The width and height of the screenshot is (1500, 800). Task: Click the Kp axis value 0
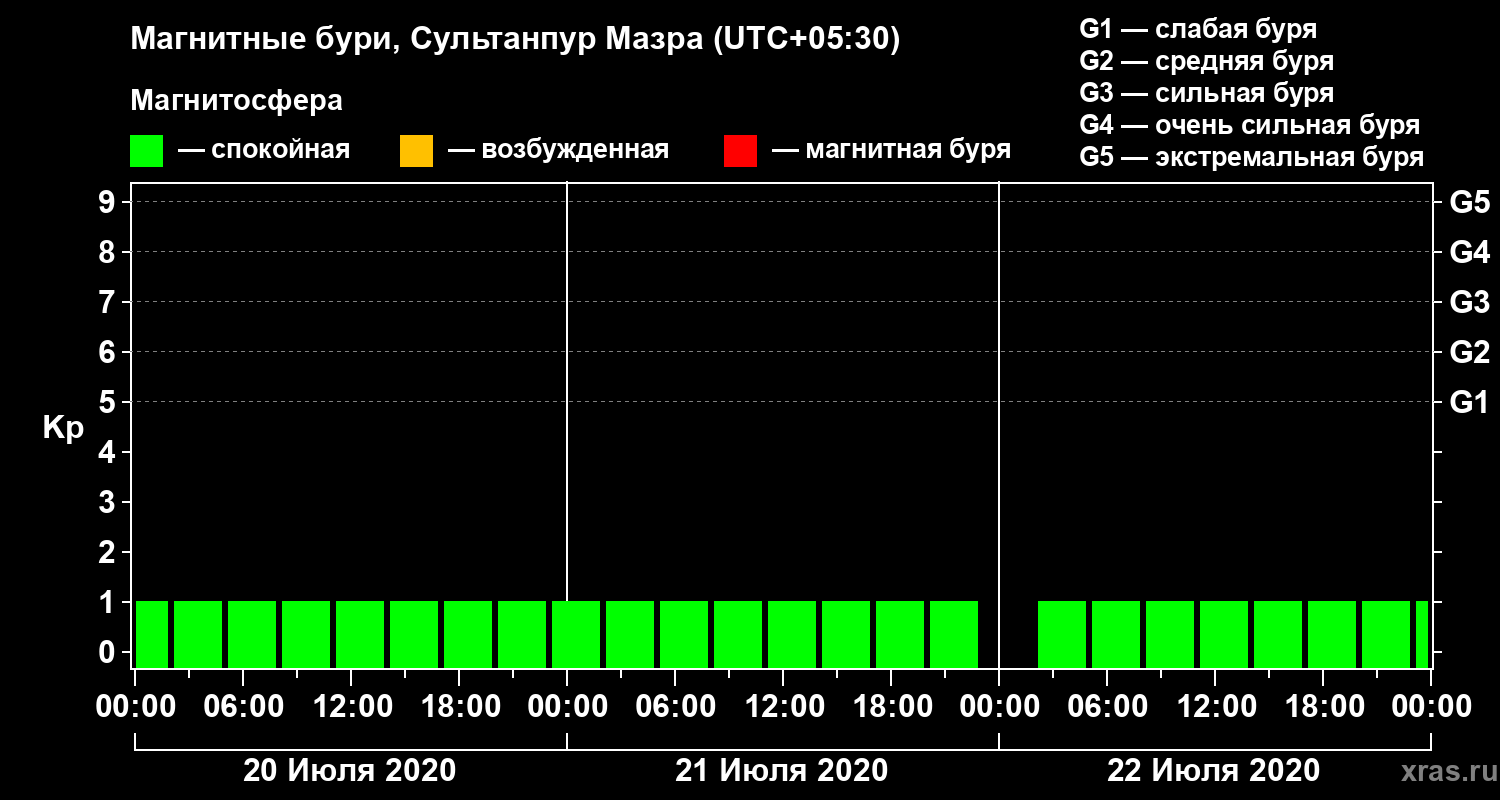109,652
